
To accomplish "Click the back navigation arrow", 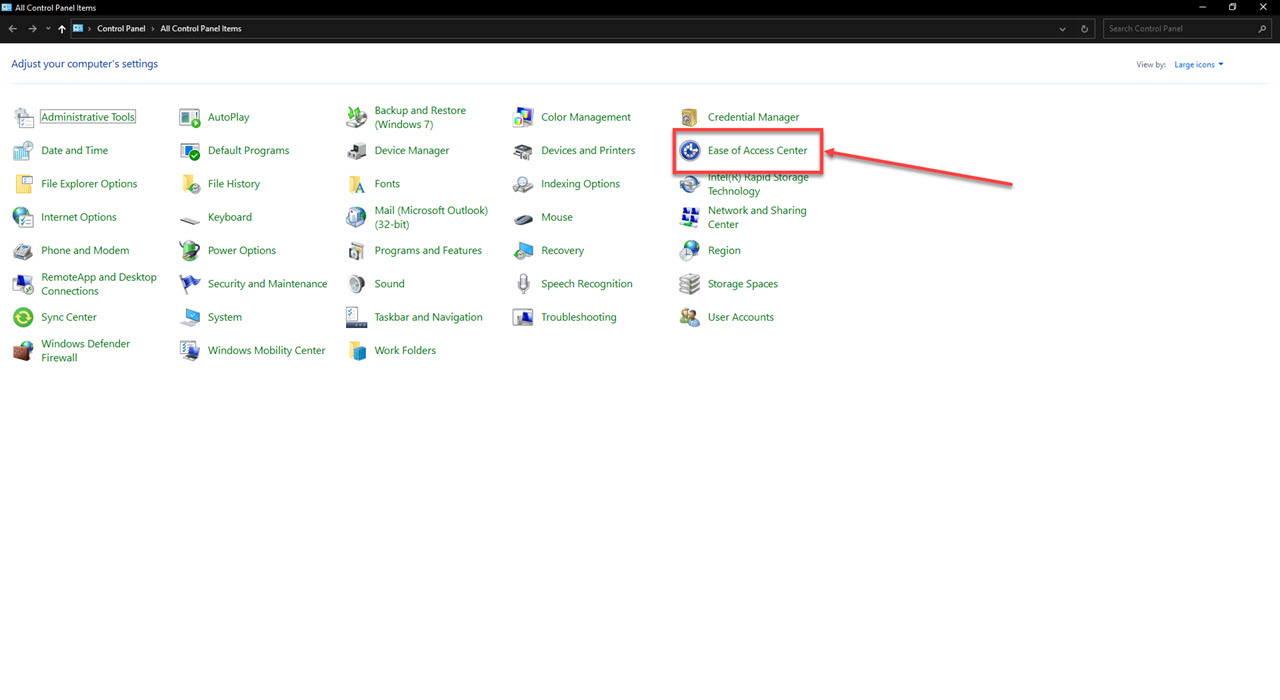I will 12,28.
